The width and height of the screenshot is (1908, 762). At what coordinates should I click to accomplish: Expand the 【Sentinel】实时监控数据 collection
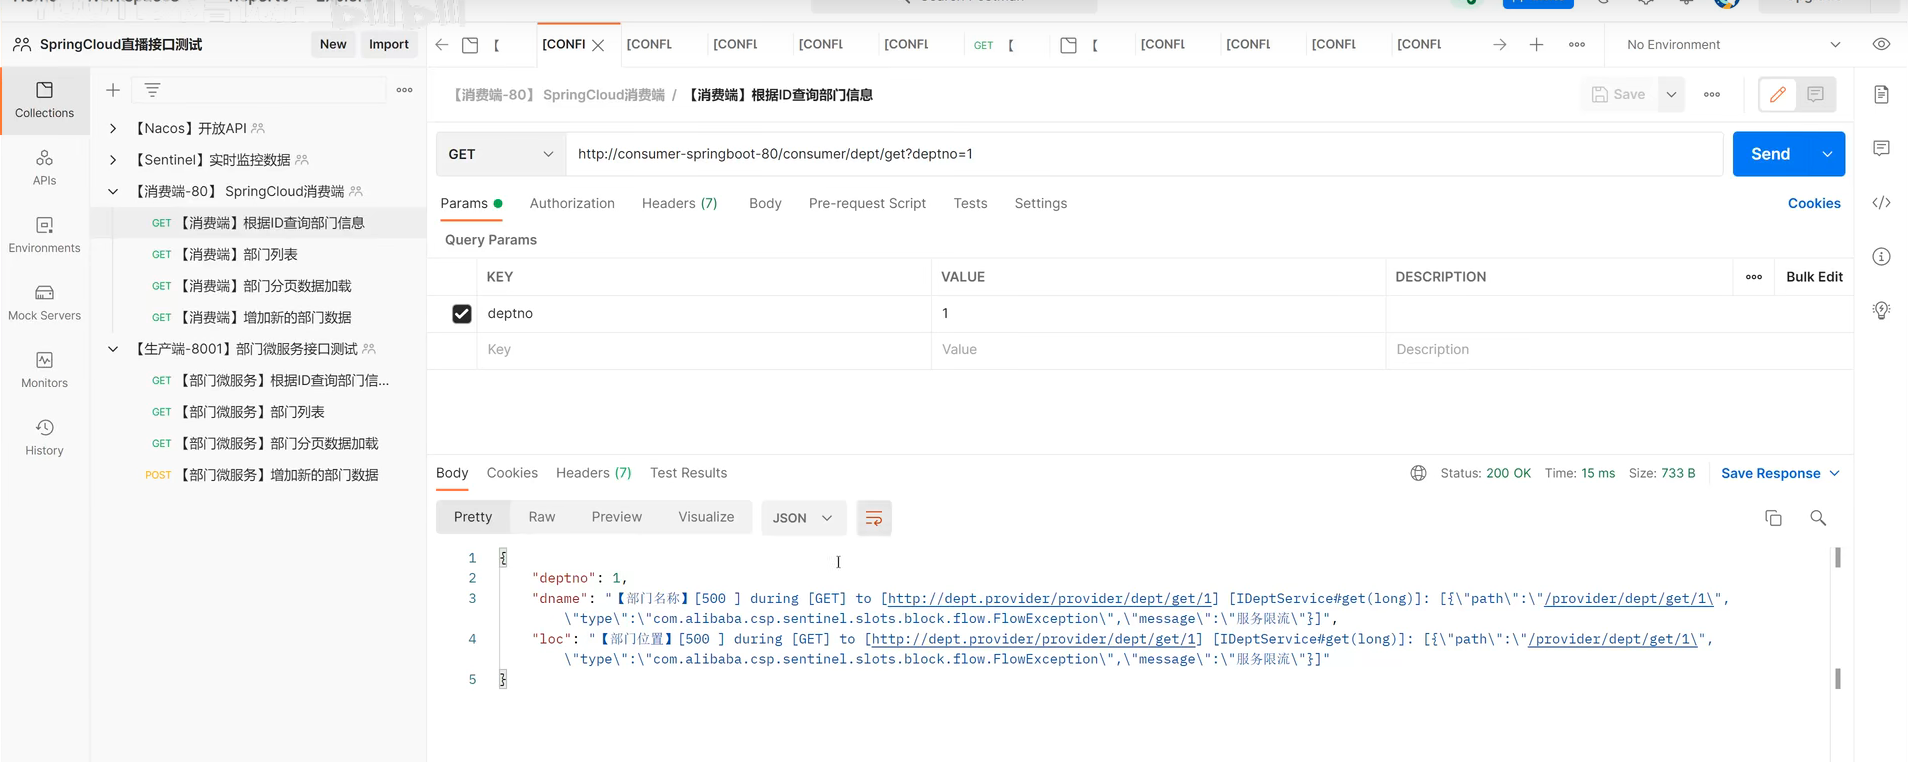click(x=113, y=160)
